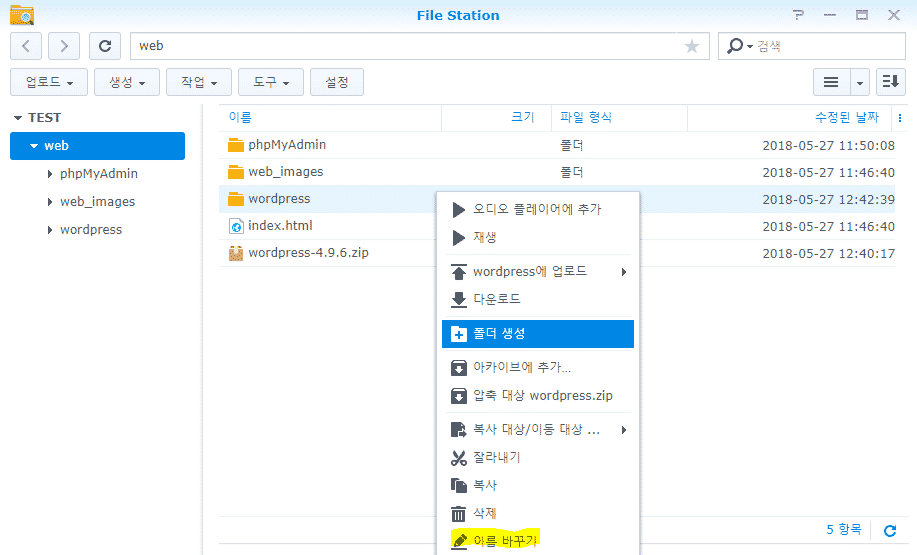Select index.html file name
The image size is (917, 555).
[280, 226]
